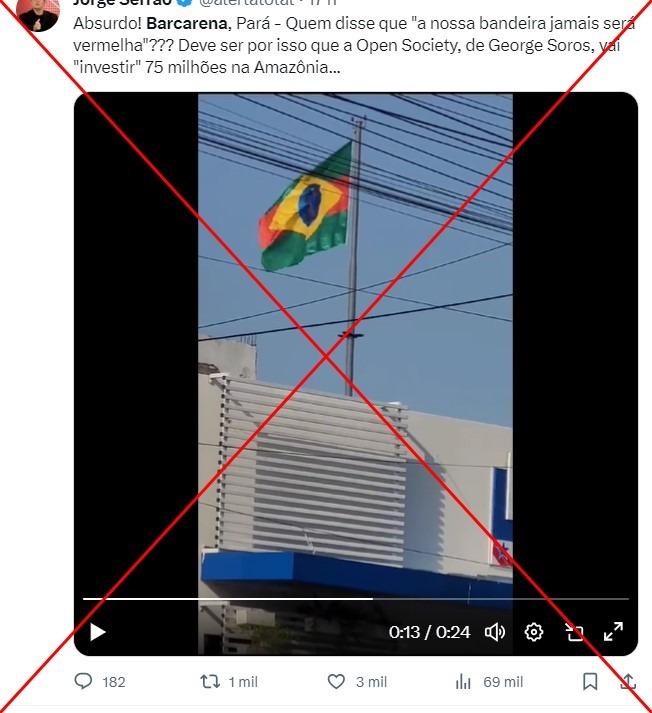Share the tweet via share icon
The image size is (652, 713).
point(628,682)
